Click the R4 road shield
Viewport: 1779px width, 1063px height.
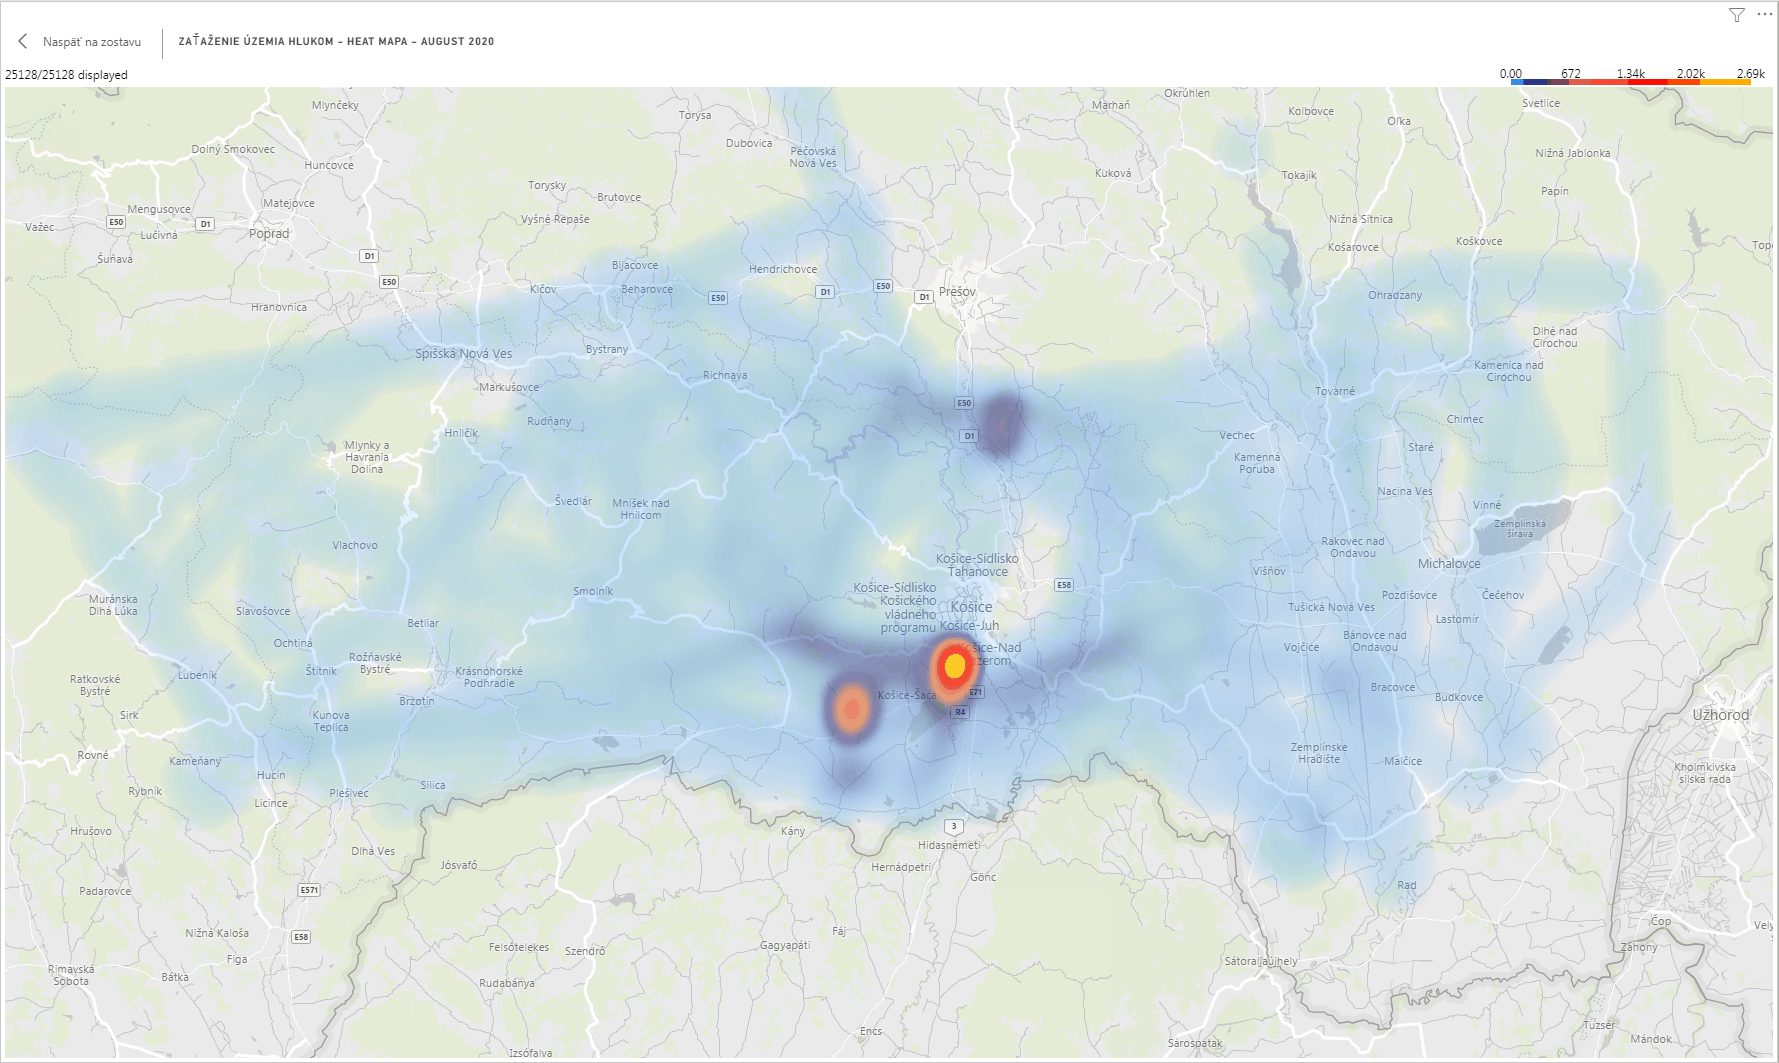[960, 712]
